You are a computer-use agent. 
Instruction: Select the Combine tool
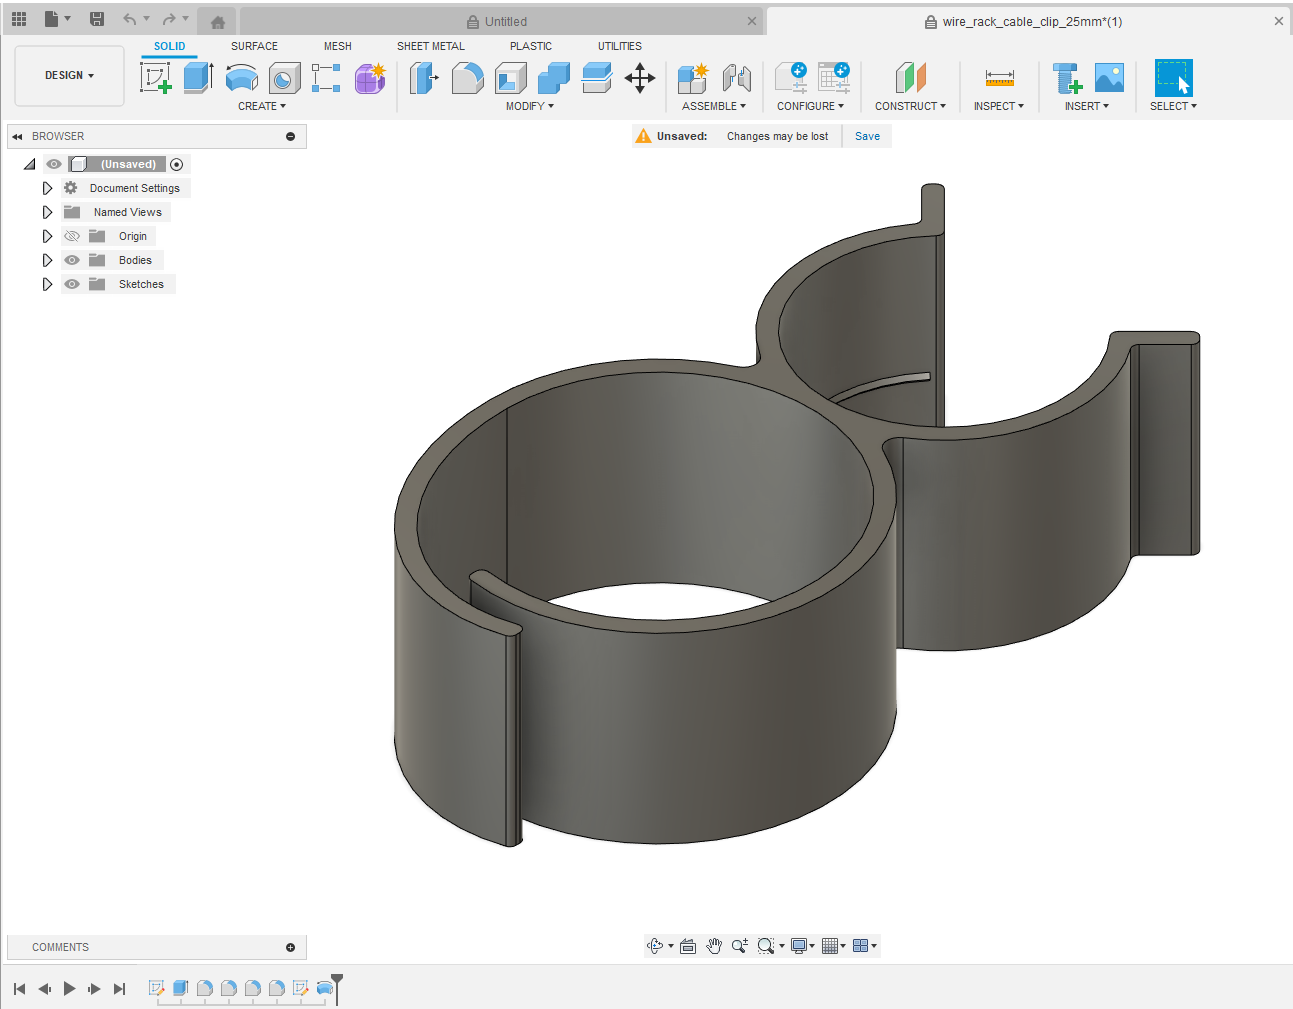(x=553, y=78)
